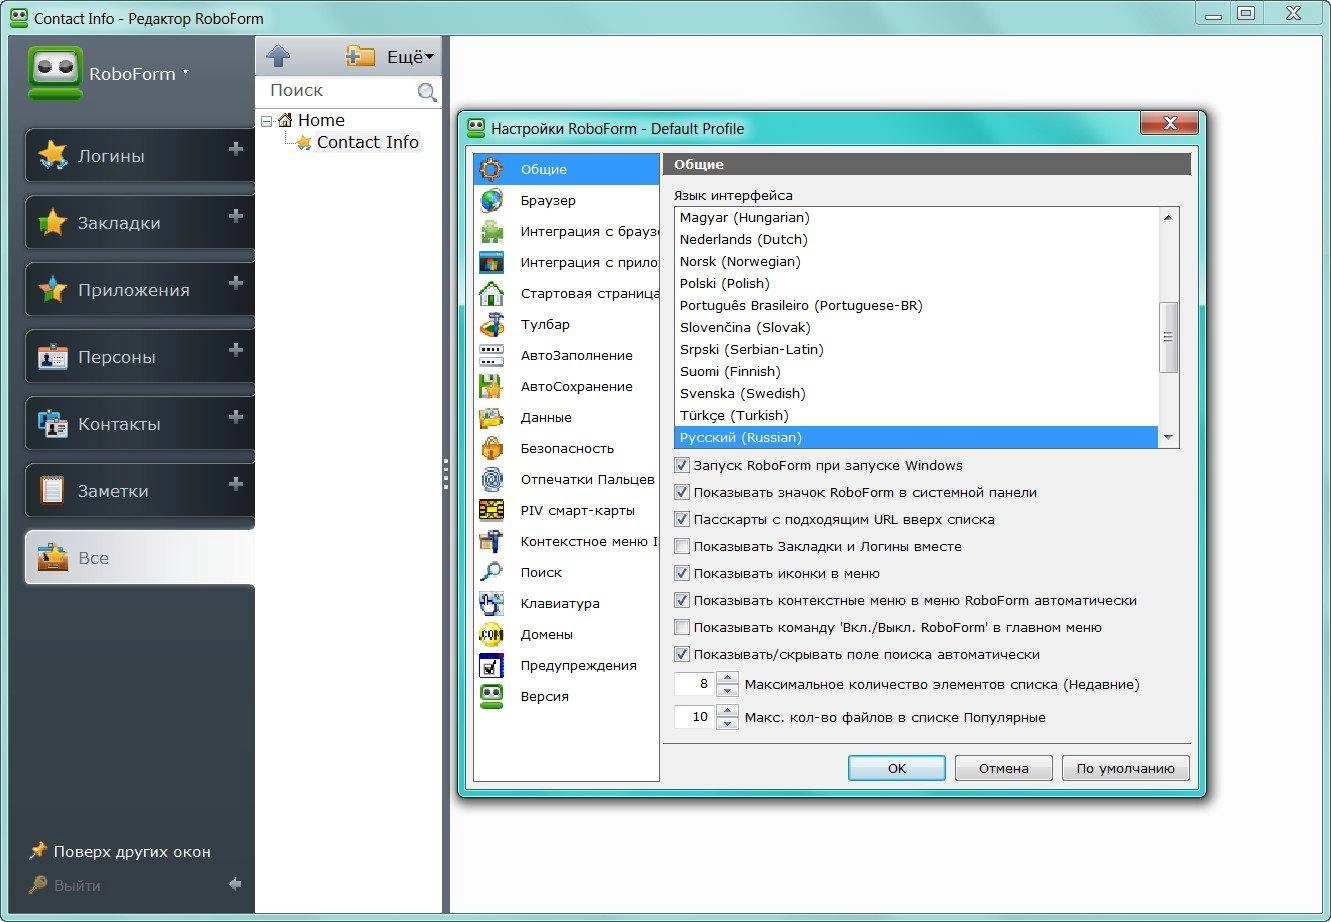
Task: Enable команду 'Вкл./Выкл. RoboForm' в главном меню
Action: (x=682, y=627)
